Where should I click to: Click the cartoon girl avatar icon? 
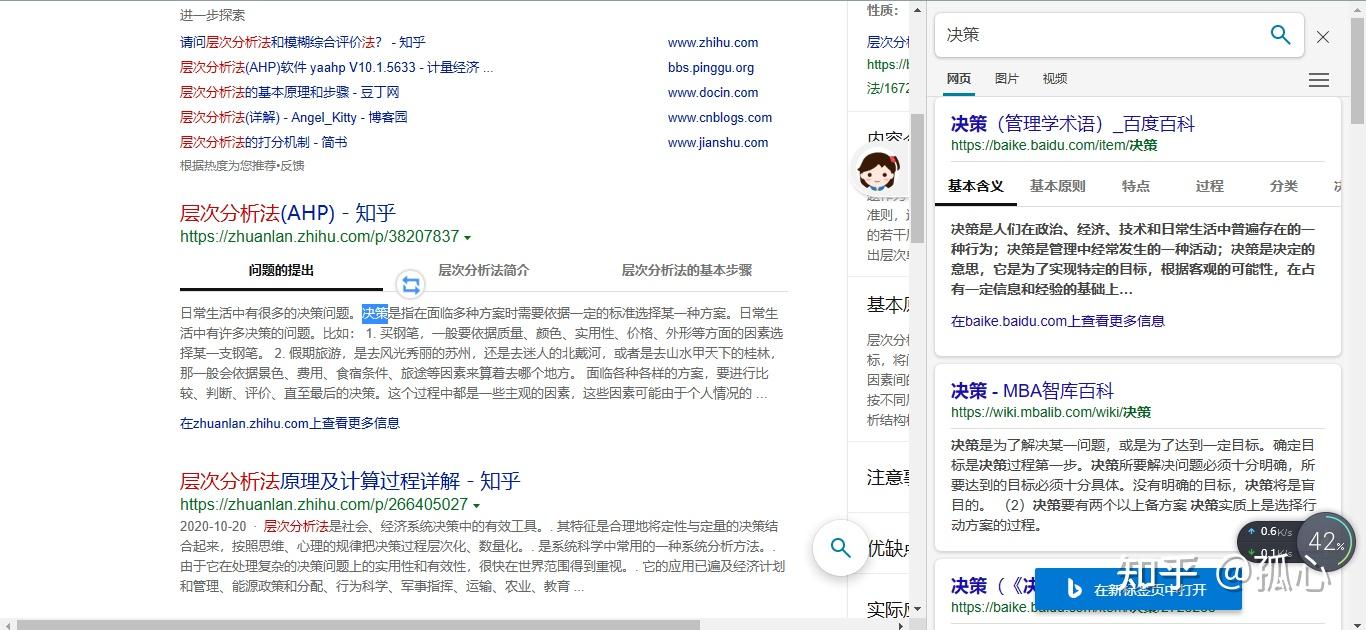click(877, 171)
